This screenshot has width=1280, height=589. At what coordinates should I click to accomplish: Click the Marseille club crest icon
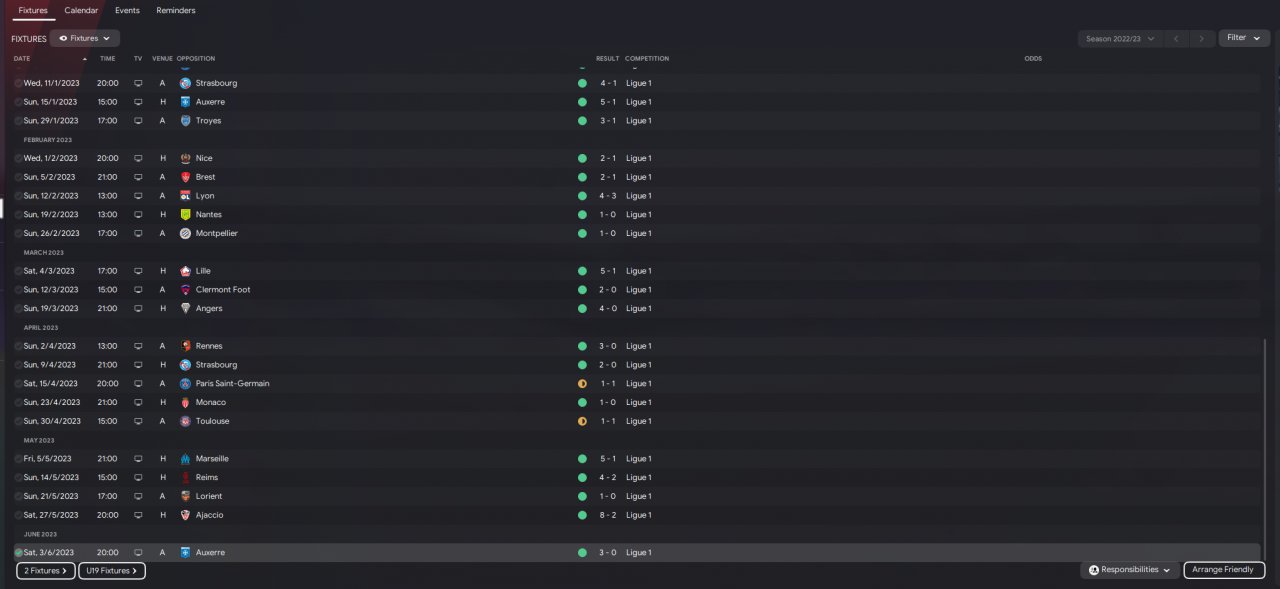tap(185, 459)
